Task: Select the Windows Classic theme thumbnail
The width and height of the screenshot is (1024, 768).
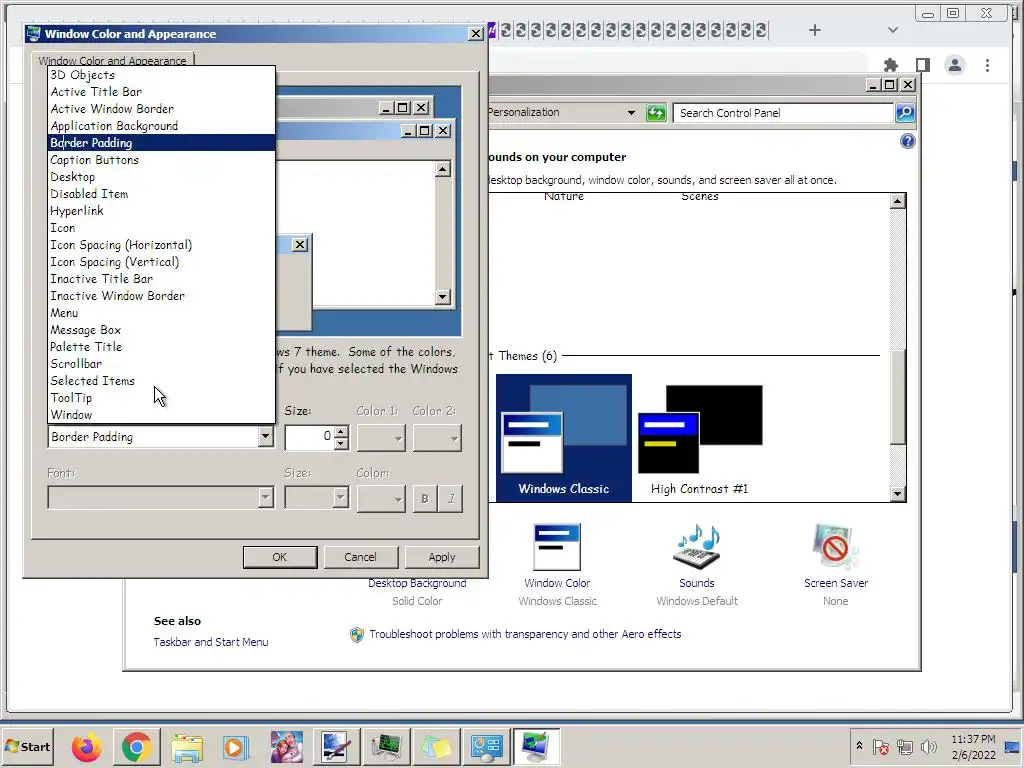Action: point(564,438)
